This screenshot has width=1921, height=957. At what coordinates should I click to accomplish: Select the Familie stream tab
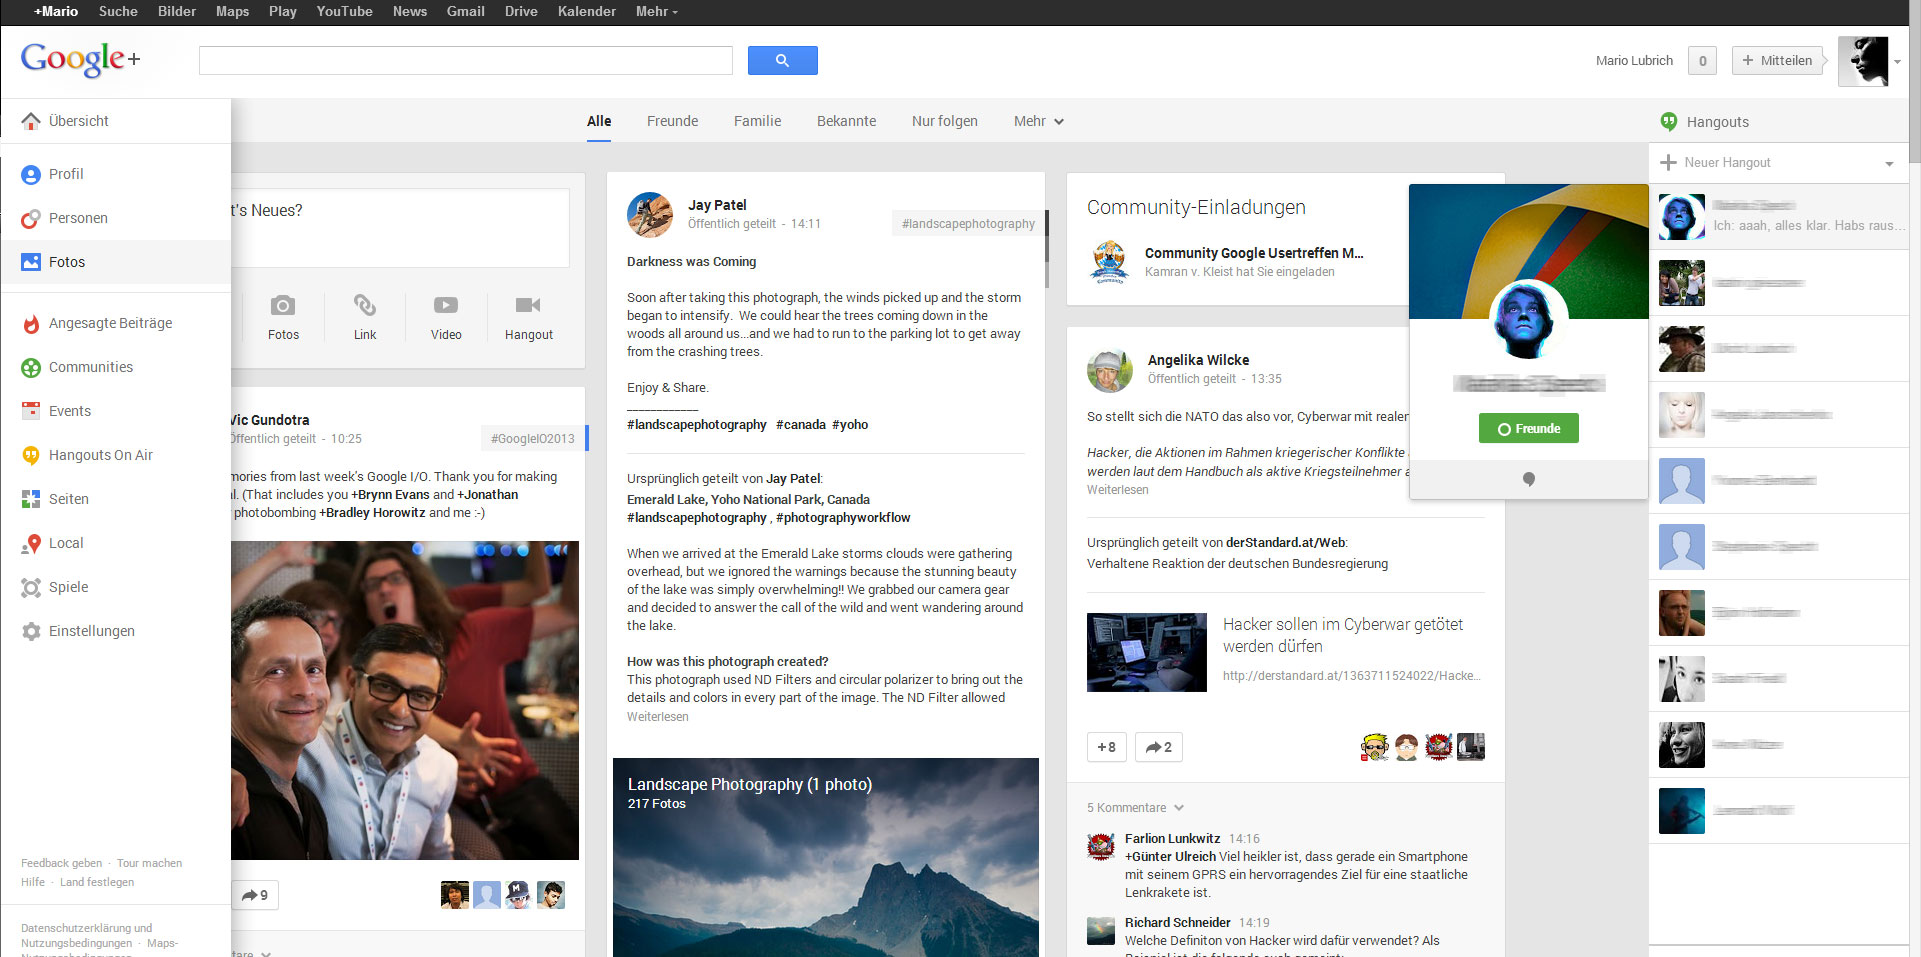(757, 121)
